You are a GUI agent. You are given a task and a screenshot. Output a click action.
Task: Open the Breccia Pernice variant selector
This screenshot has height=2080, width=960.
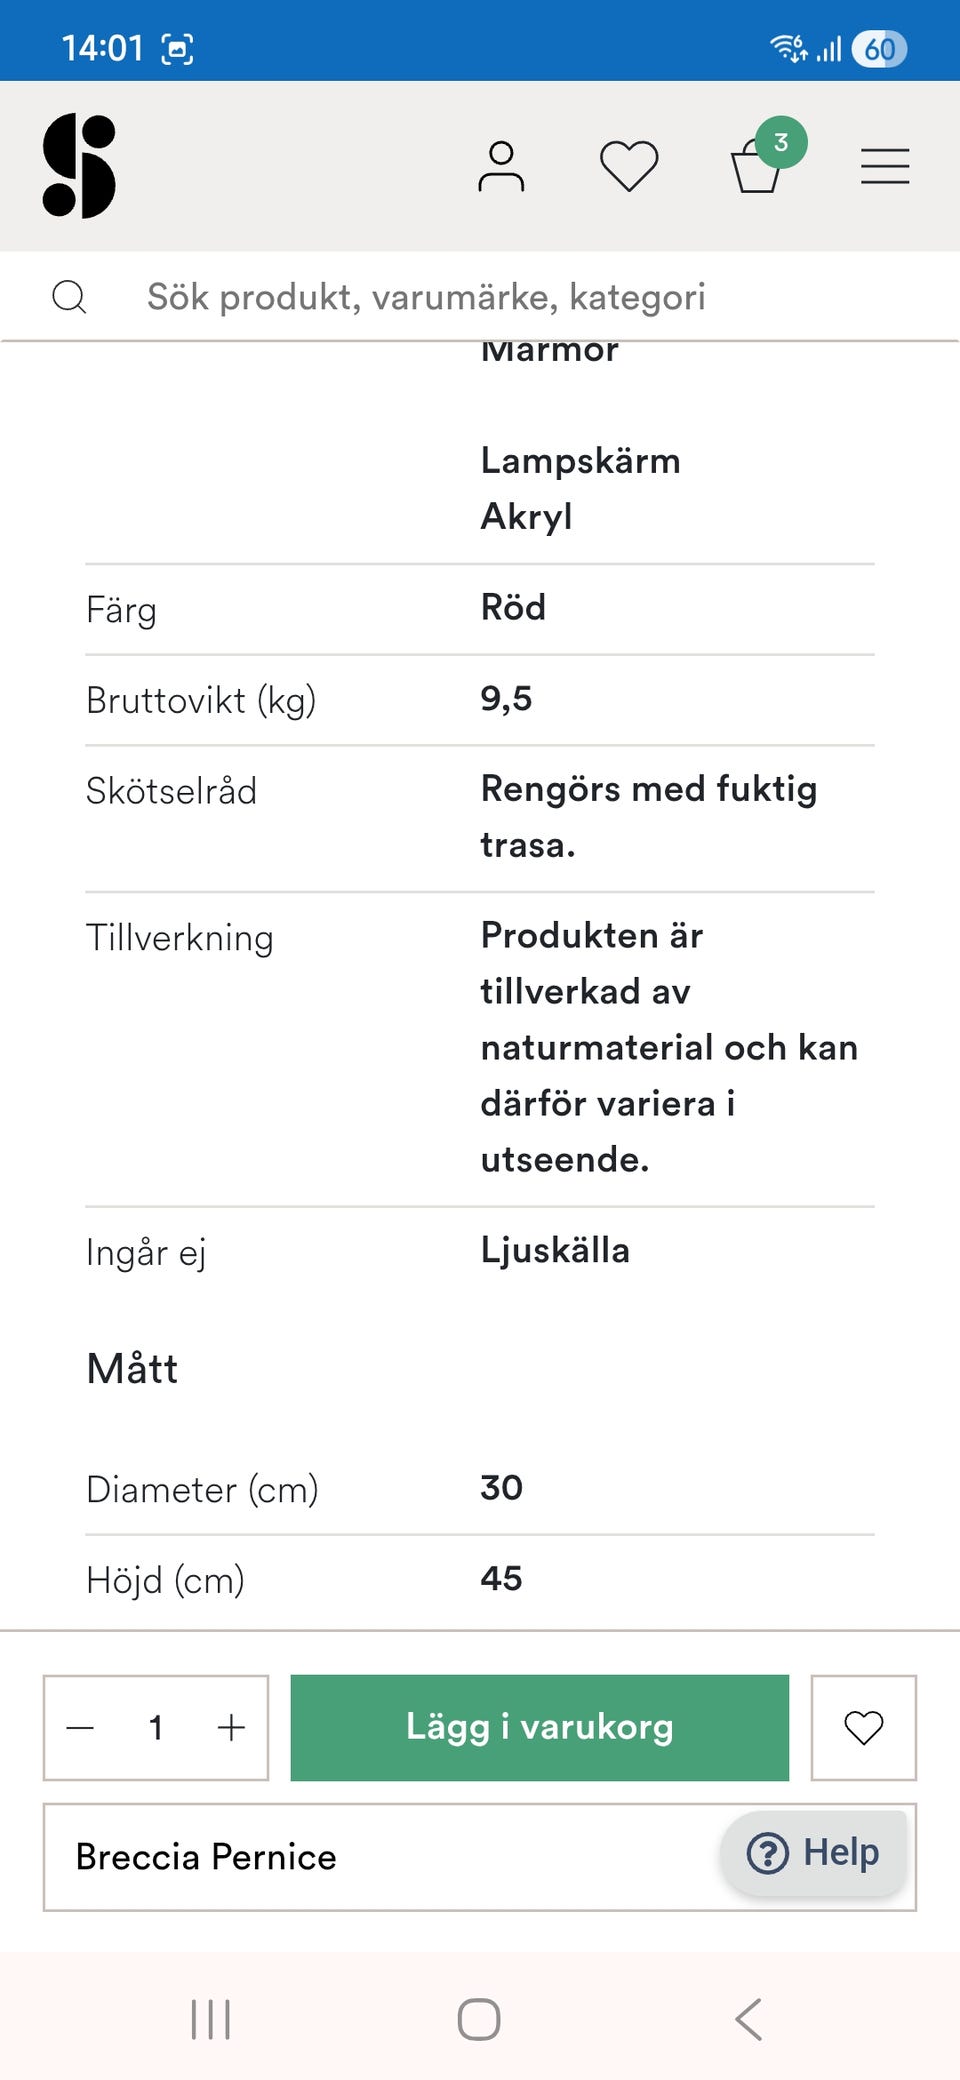[380, 1857]
